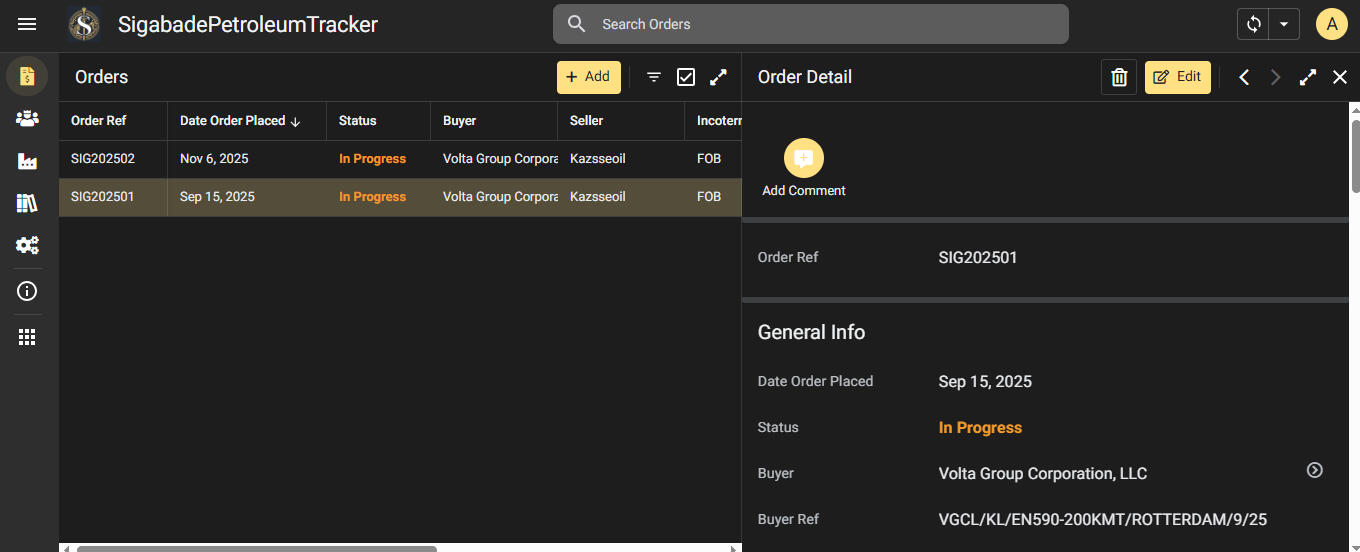Open the filter options for Orders
The height and width of the screenshot is (552, 1360).
point(654,77)
